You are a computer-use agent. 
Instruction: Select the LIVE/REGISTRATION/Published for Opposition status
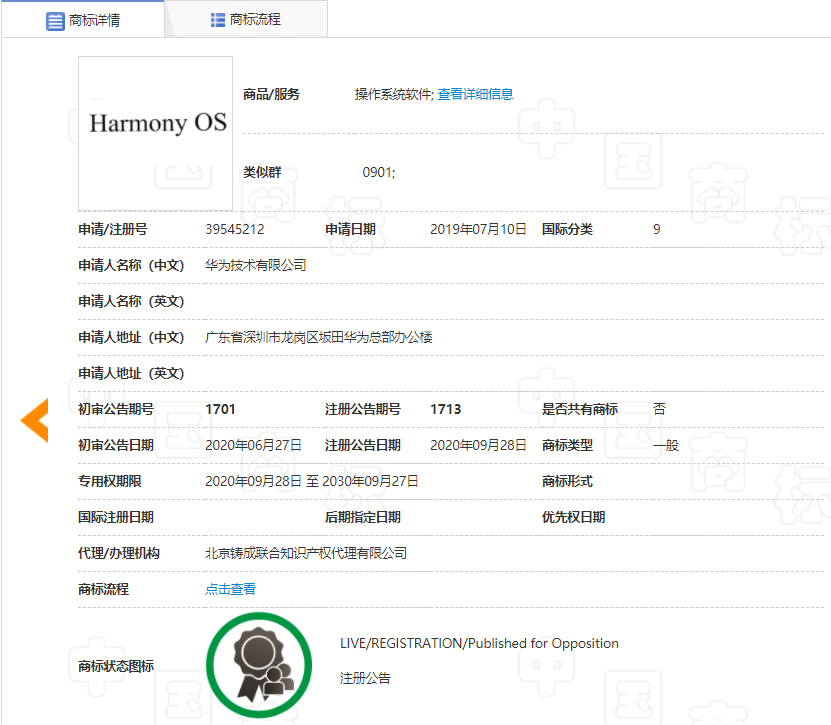(479, 643)
